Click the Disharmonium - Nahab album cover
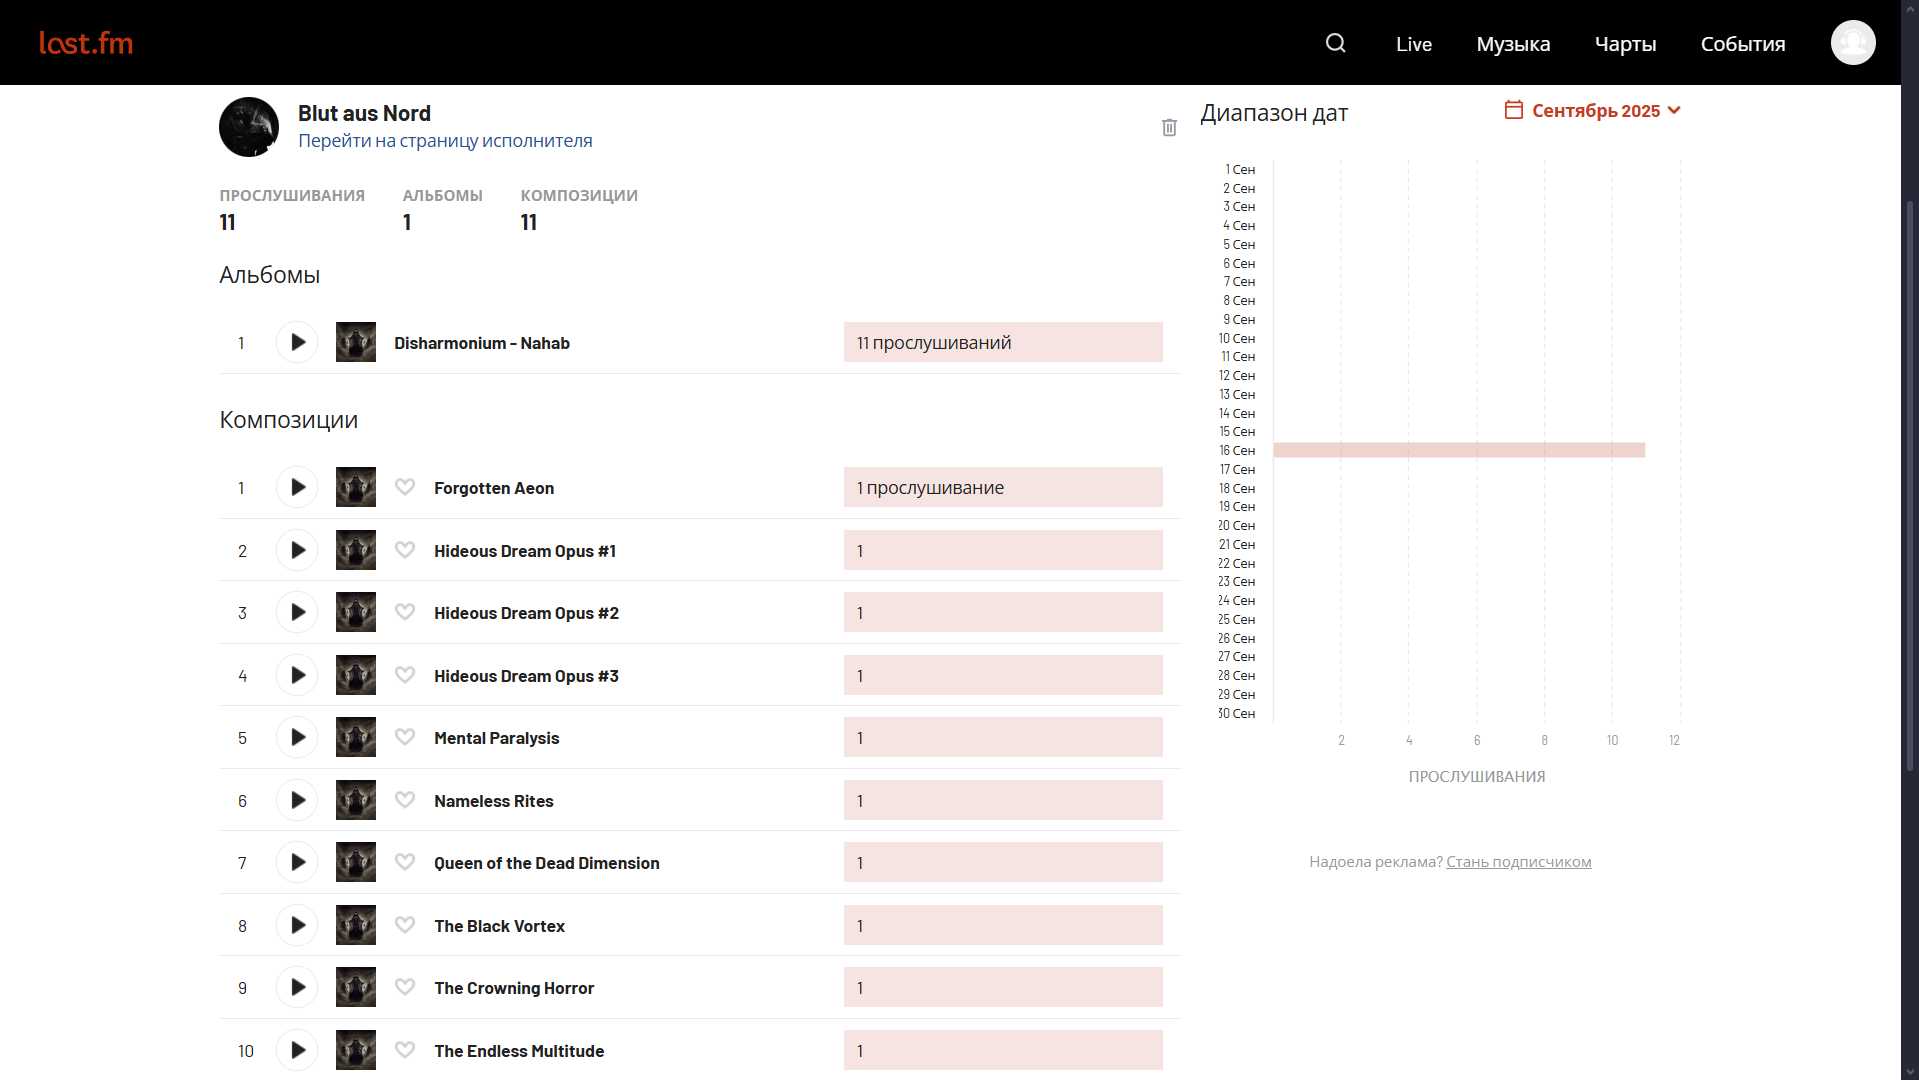Screen dimensions: 1919x1080 [356, 342]
